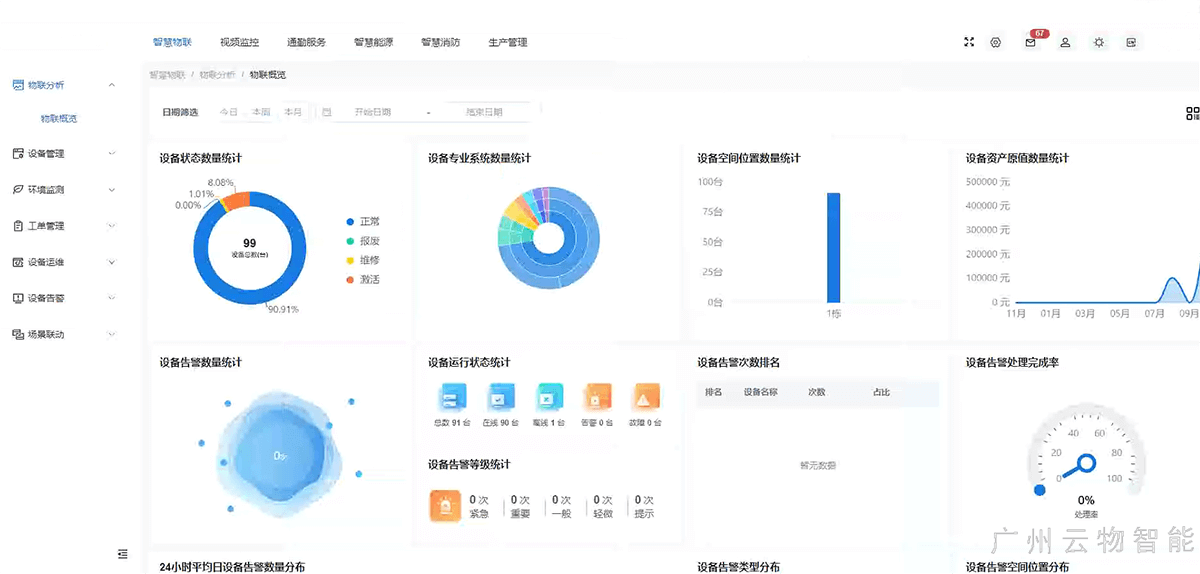
Task: Click 物联分析 in the breadcrumb
Action: click(217, 75)
